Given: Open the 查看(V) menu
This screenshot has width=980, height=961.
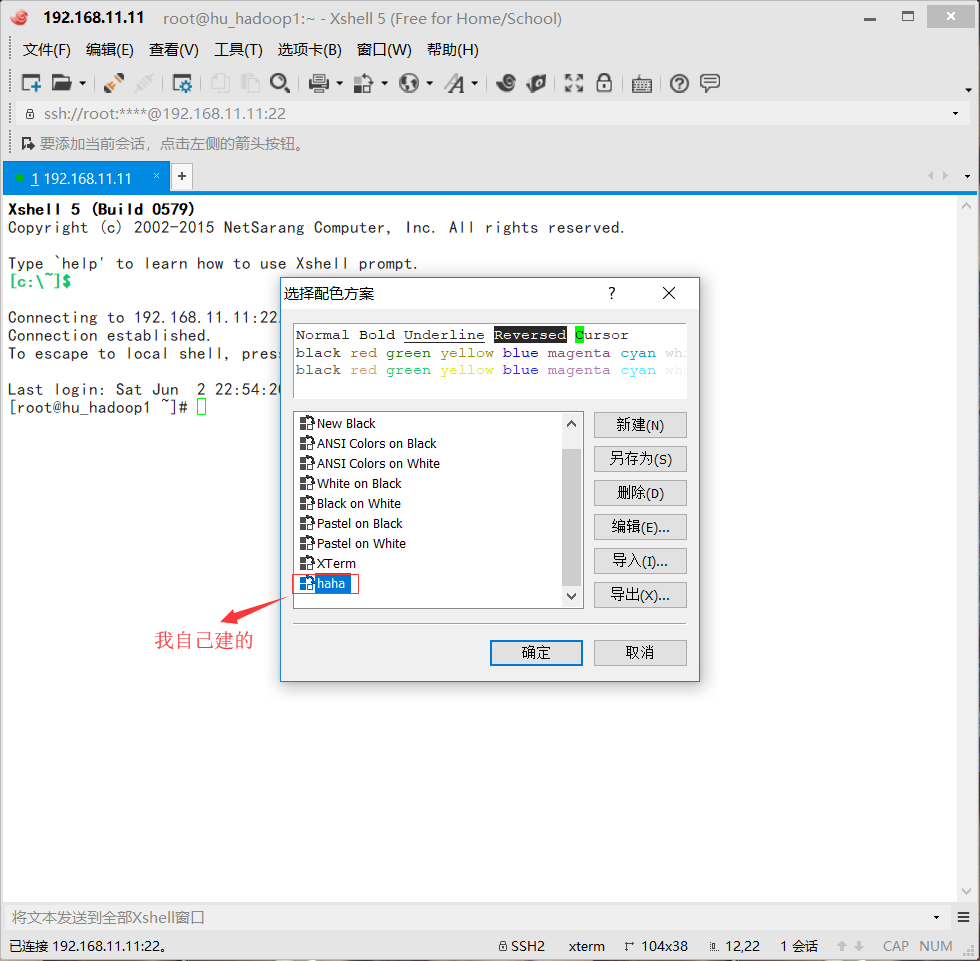Looking at the screenshot, I should pos(174,49).
